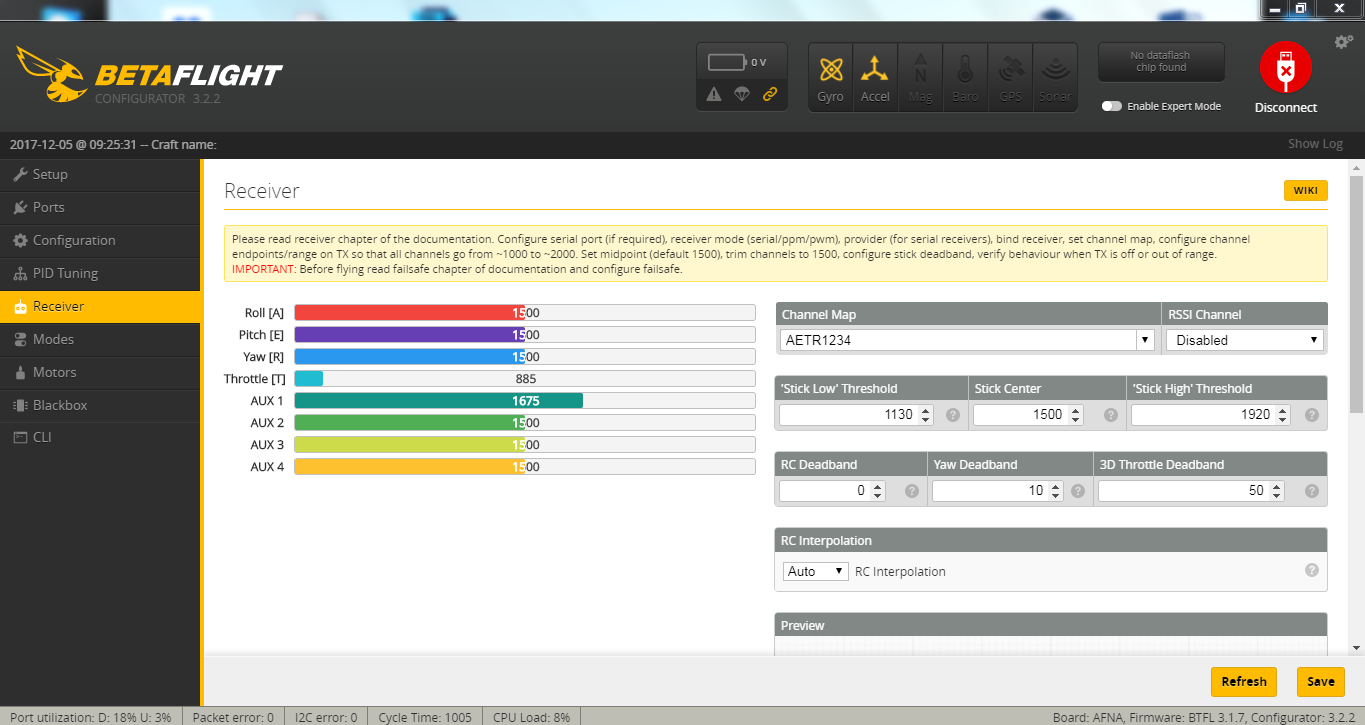The width and height of the screenshot is (1365, 725).
Task: Click the help icon for RC Interpolation
Action: pyautogui.click(x=1311, y=570)
